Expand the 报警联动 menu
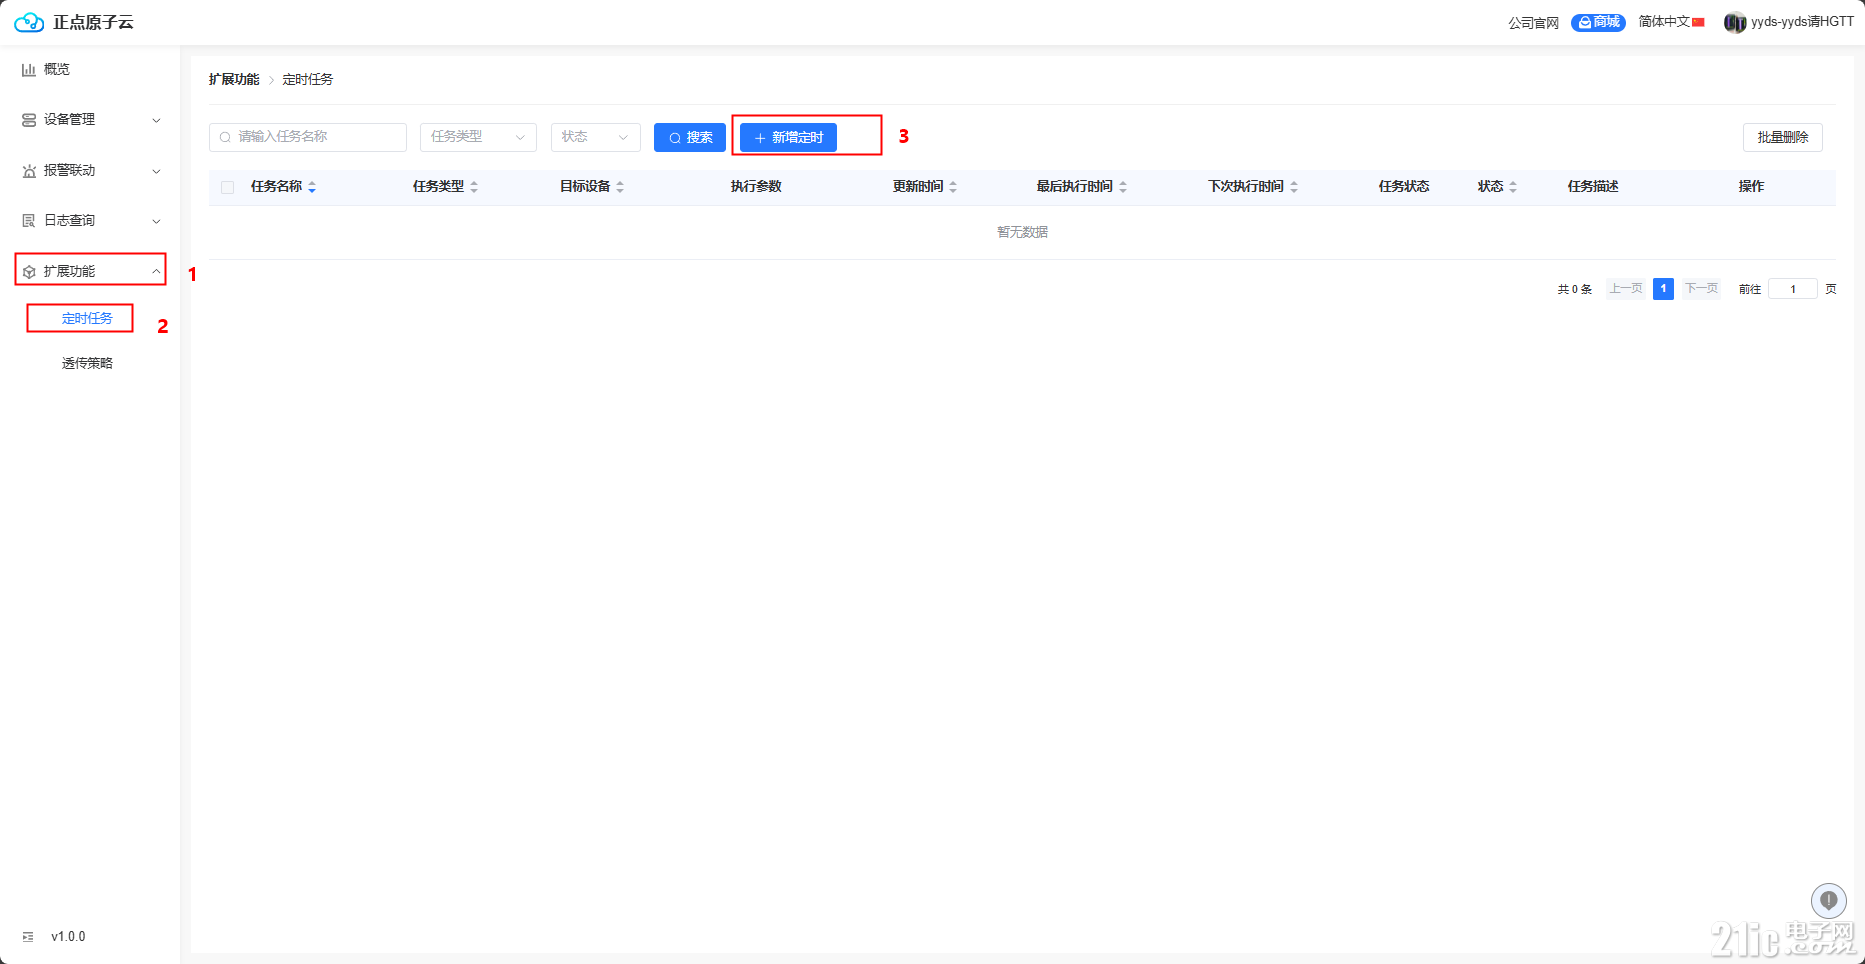Screen dimensions: 1865x964 [90, 171]
